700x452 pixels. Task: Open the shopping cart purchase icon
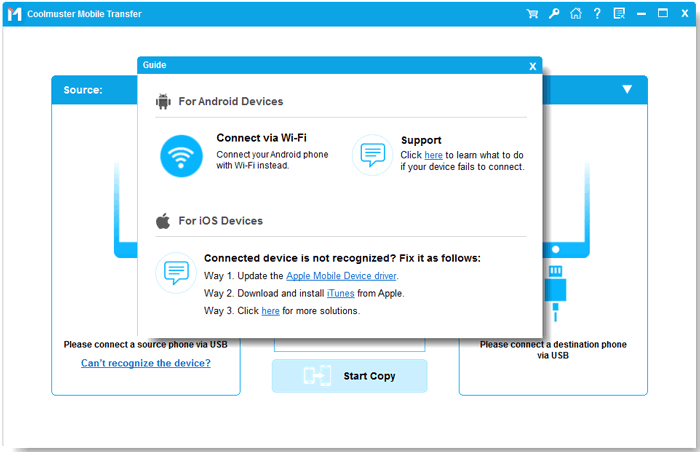[532, 14]
